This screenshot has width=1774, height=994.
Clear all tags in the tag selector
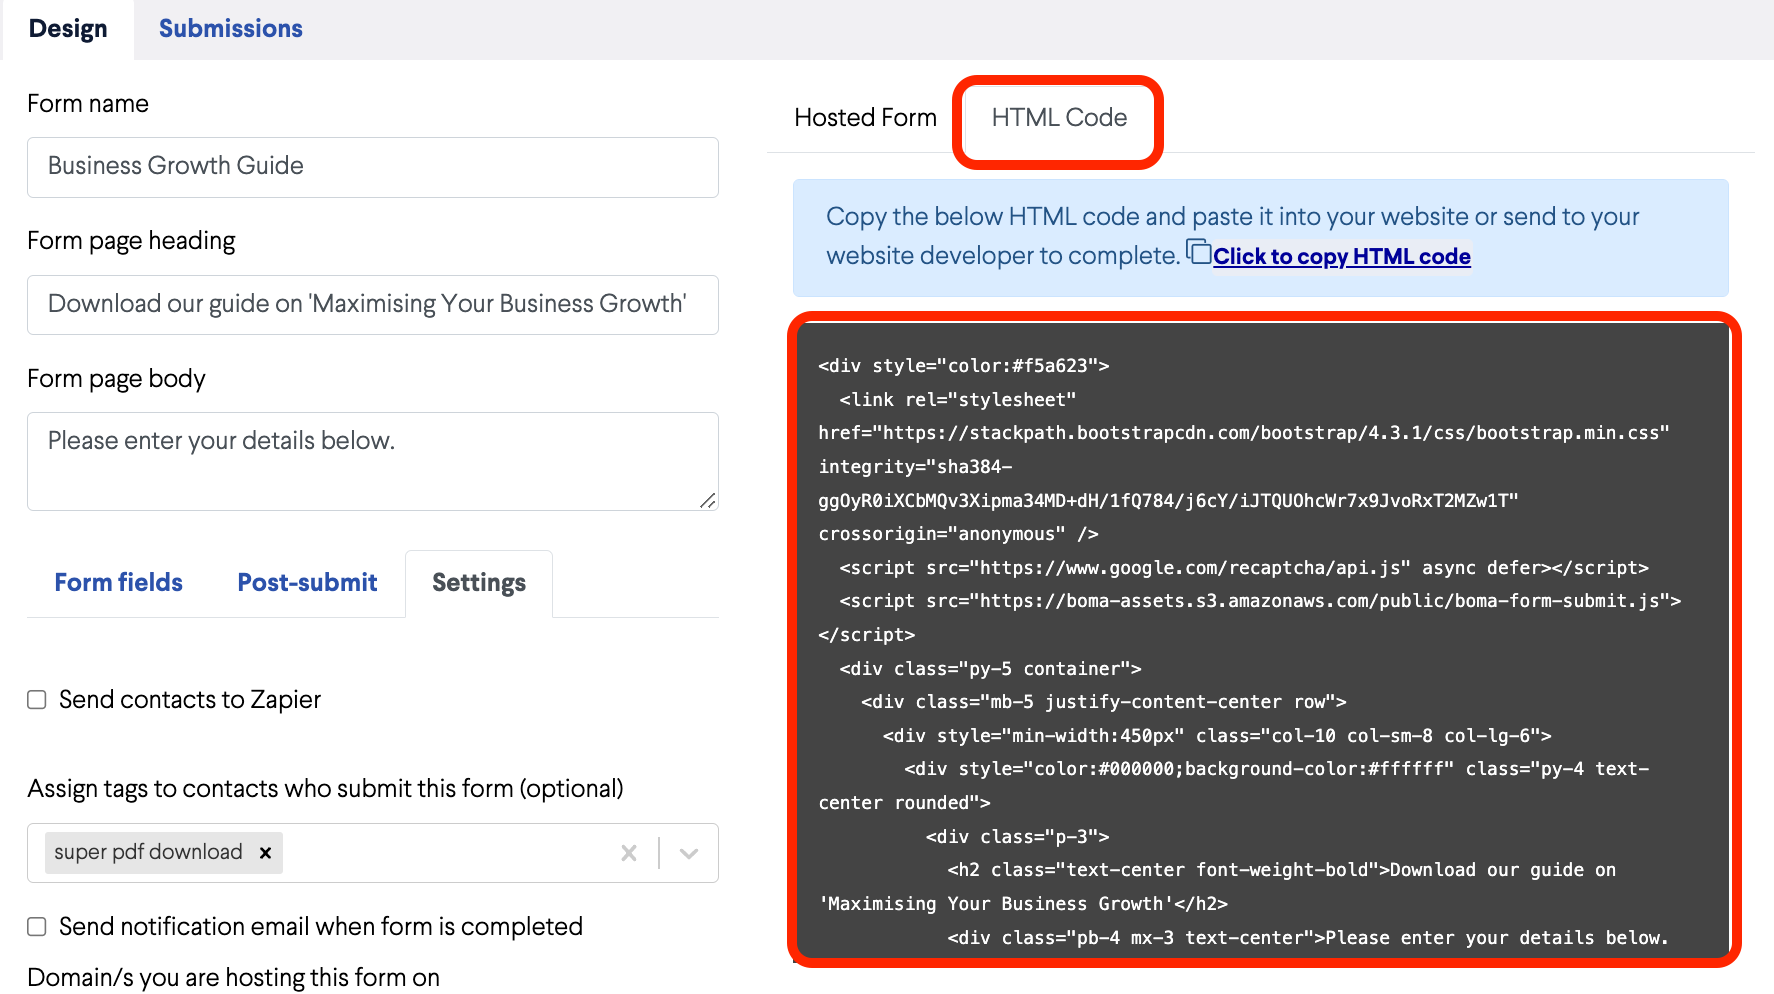pyautogui.click(x=629, y=853)
